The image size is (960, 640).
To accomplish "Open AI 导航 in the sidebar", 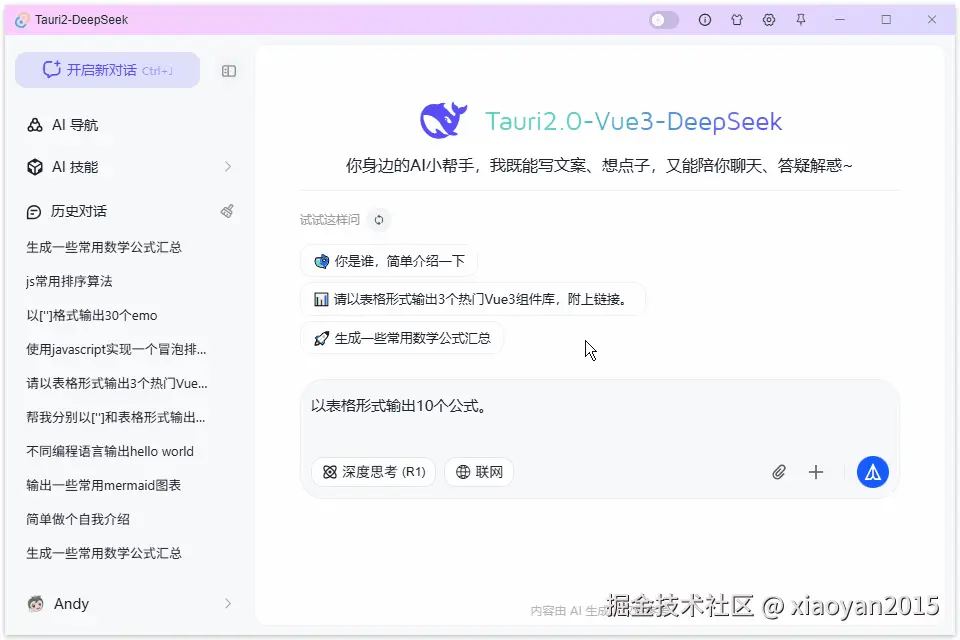I will (x=75, y=125).
